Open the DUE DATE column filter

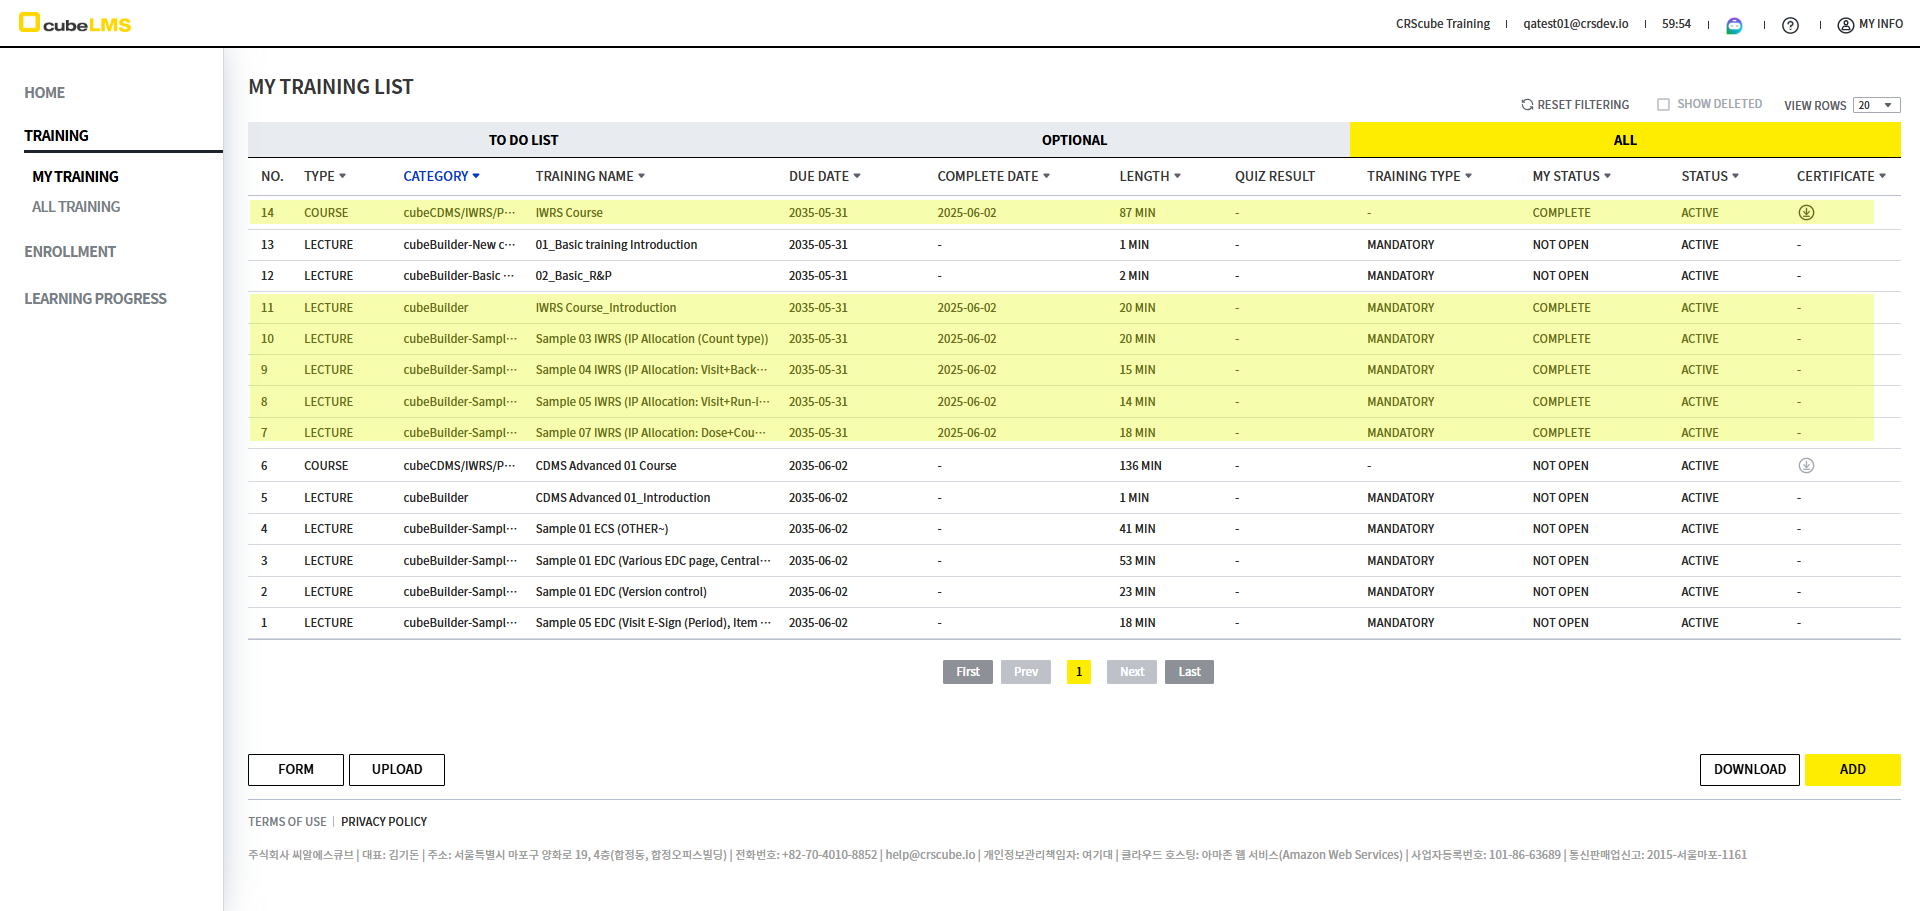pos(857,176)
